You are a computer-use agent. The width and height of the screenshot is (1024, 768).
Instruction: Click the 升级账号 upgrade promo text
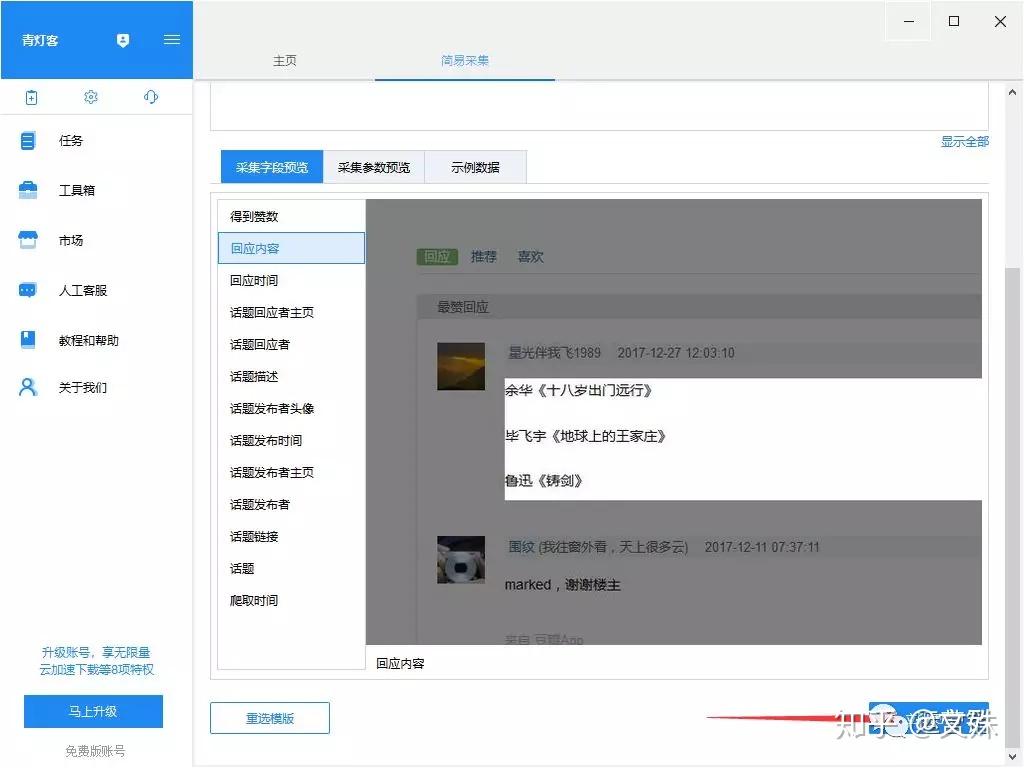pyautogui.click(x=96, y=661)
